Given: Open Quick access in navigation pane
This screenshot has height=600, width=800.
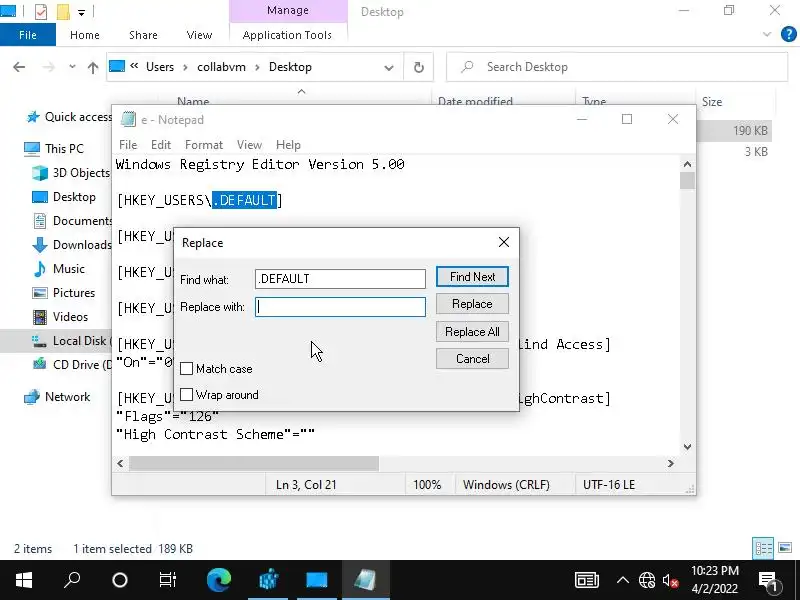Looking at the screenshot, I should click(x=69, y=117).
